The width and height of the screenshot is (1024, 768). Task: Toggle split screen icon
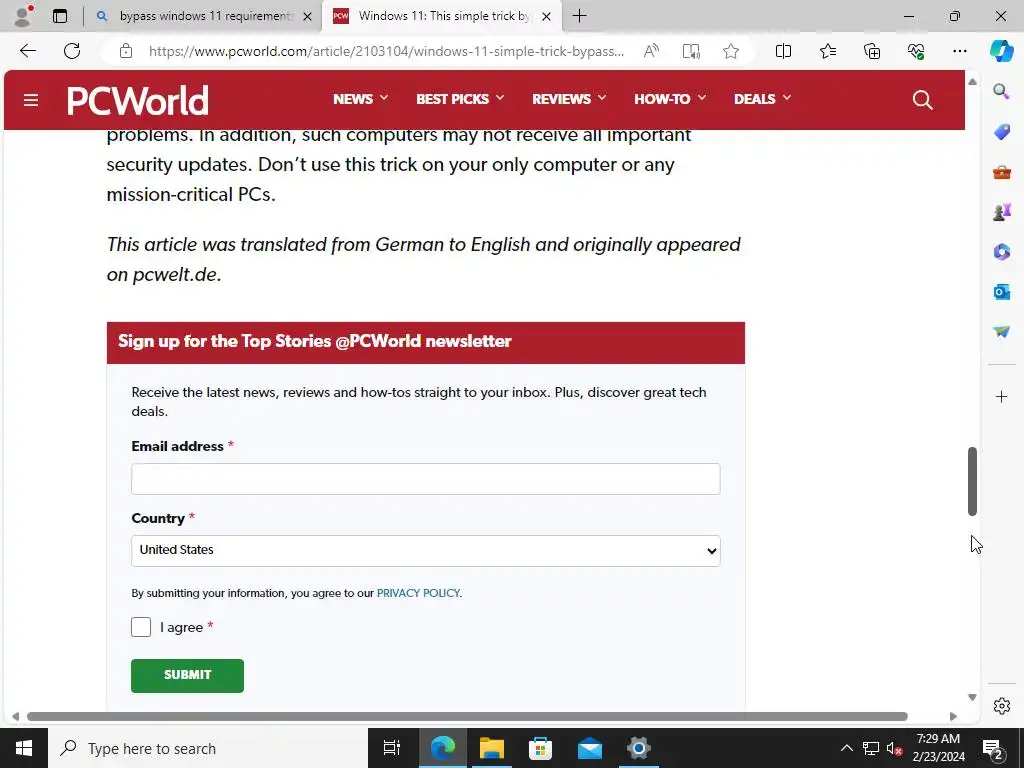[783, 51]
